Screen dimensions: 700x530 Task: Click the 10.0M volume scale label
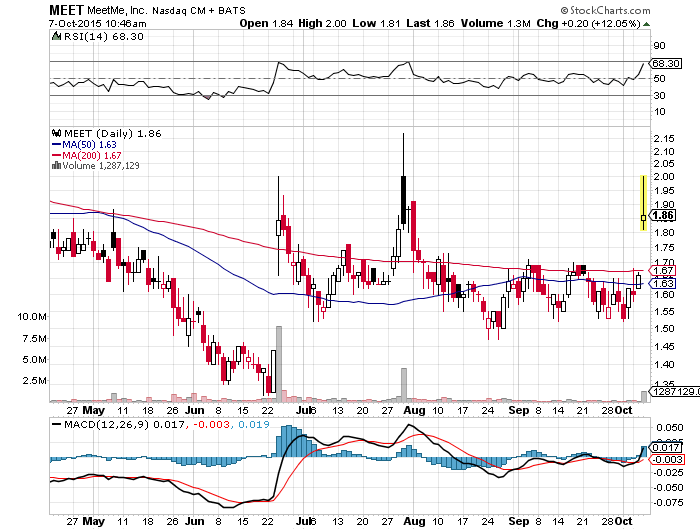pos(32,317)
